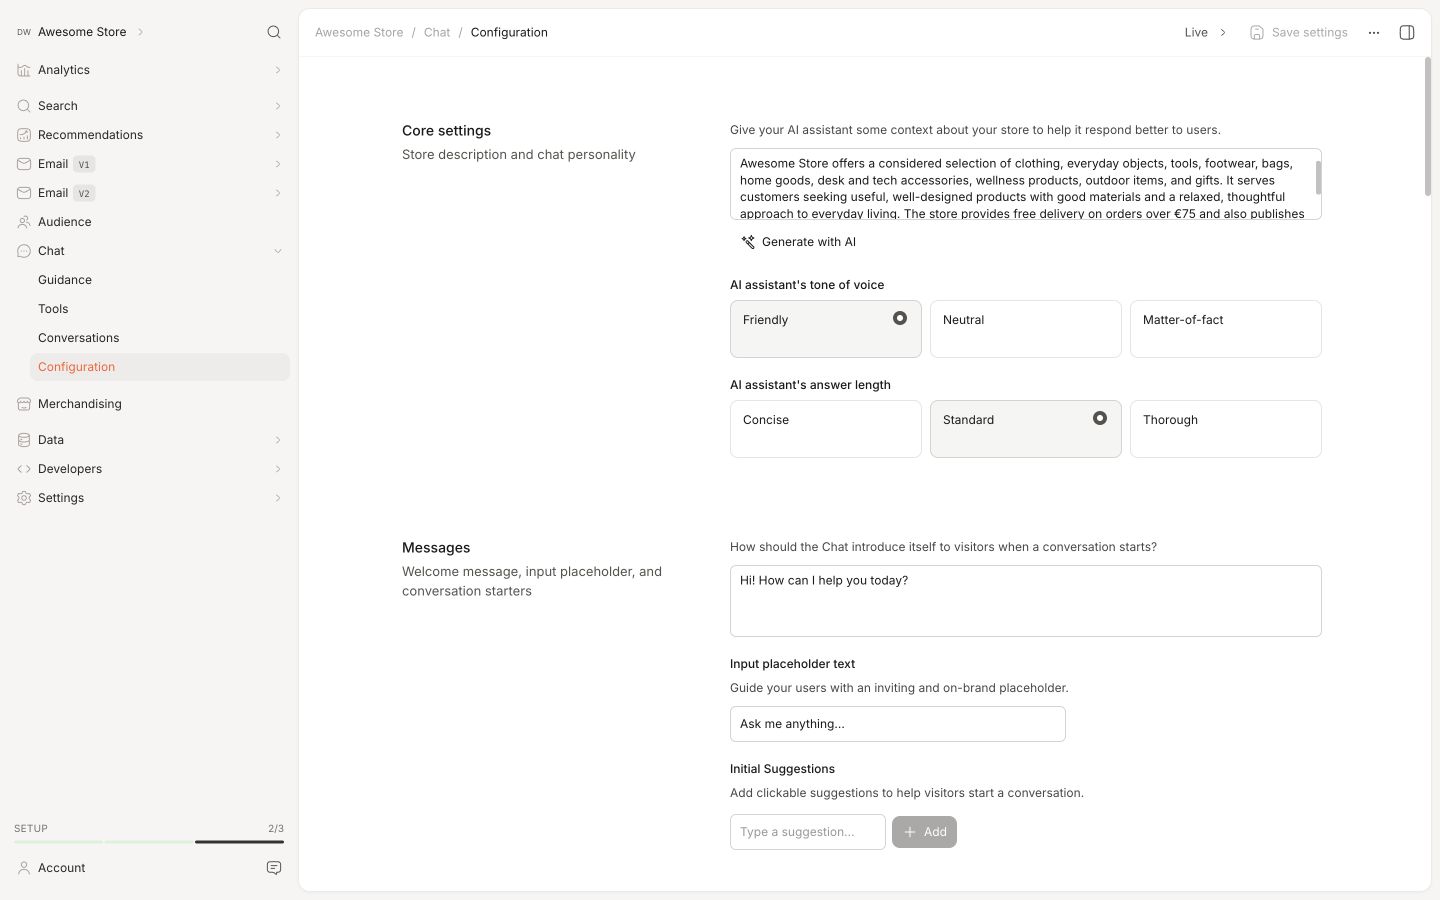Viewport: 1440px width, 900px height.
Task: Choose Thorough answer length
Action: pos(1226,429)
